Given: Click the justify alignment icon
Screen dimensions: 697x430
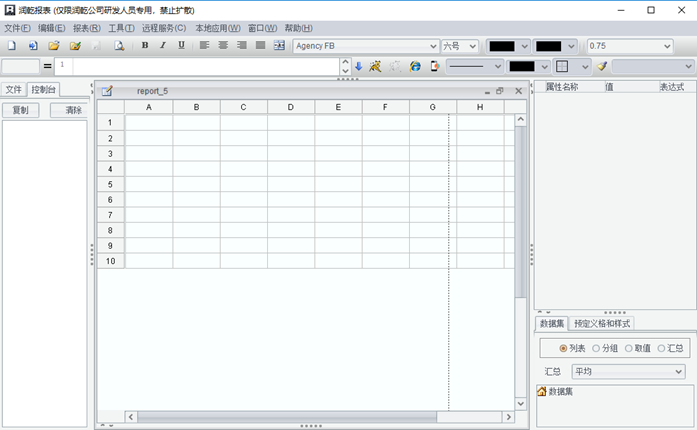Looking at the screenshot, I should pyautogui.click(x=260, y=45).
